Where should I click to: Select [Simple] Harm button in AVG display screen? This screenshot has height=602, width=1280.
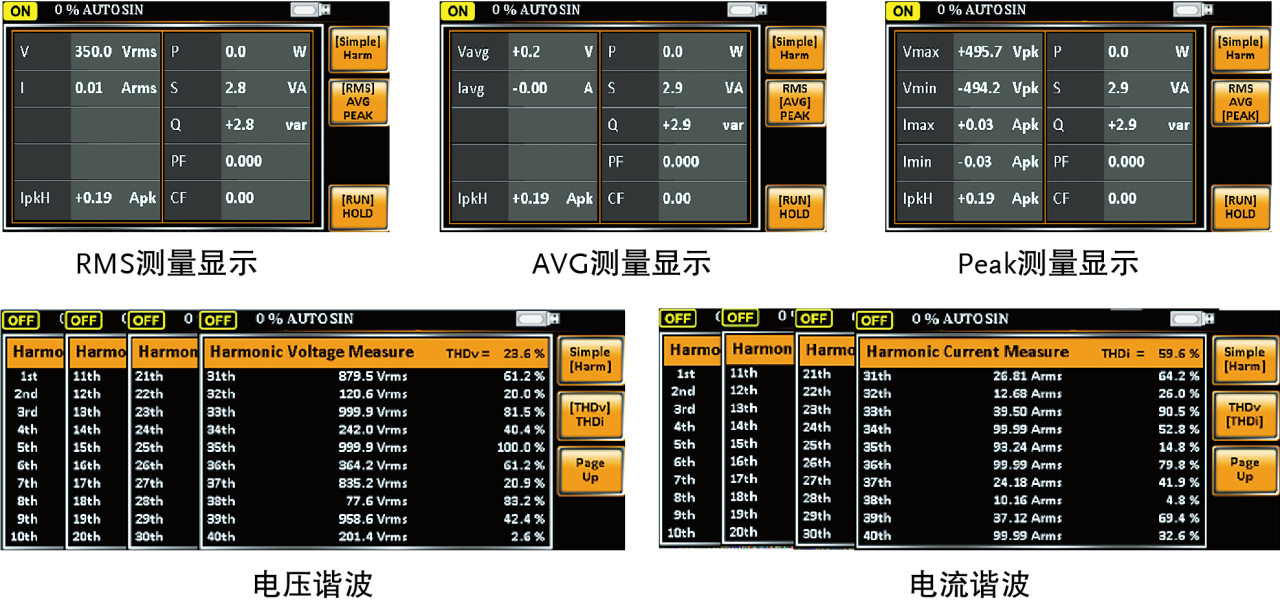pyautogui.click(x=794, y=49)
